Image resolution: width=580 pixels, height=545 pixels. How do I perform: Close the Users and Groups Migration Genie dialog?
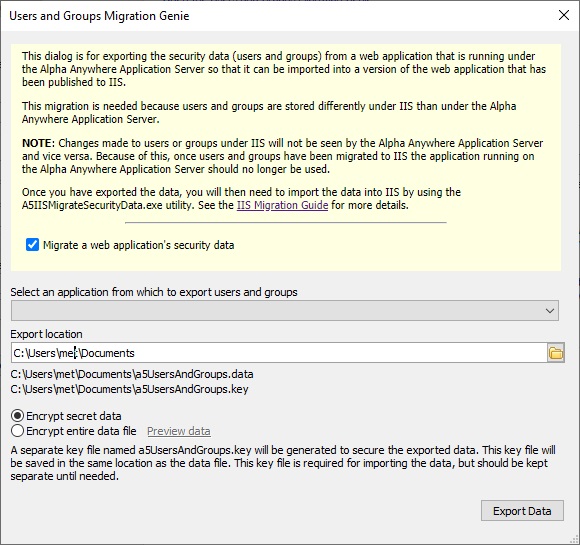click(x=564, y=15)
